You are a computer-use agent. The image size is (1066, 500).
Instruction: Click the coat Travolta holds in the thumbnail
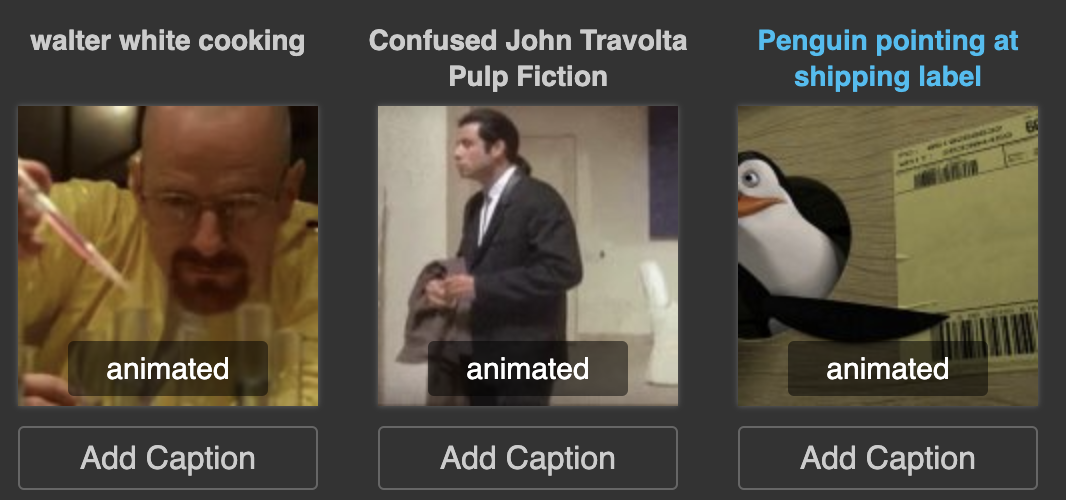point(435,310)
